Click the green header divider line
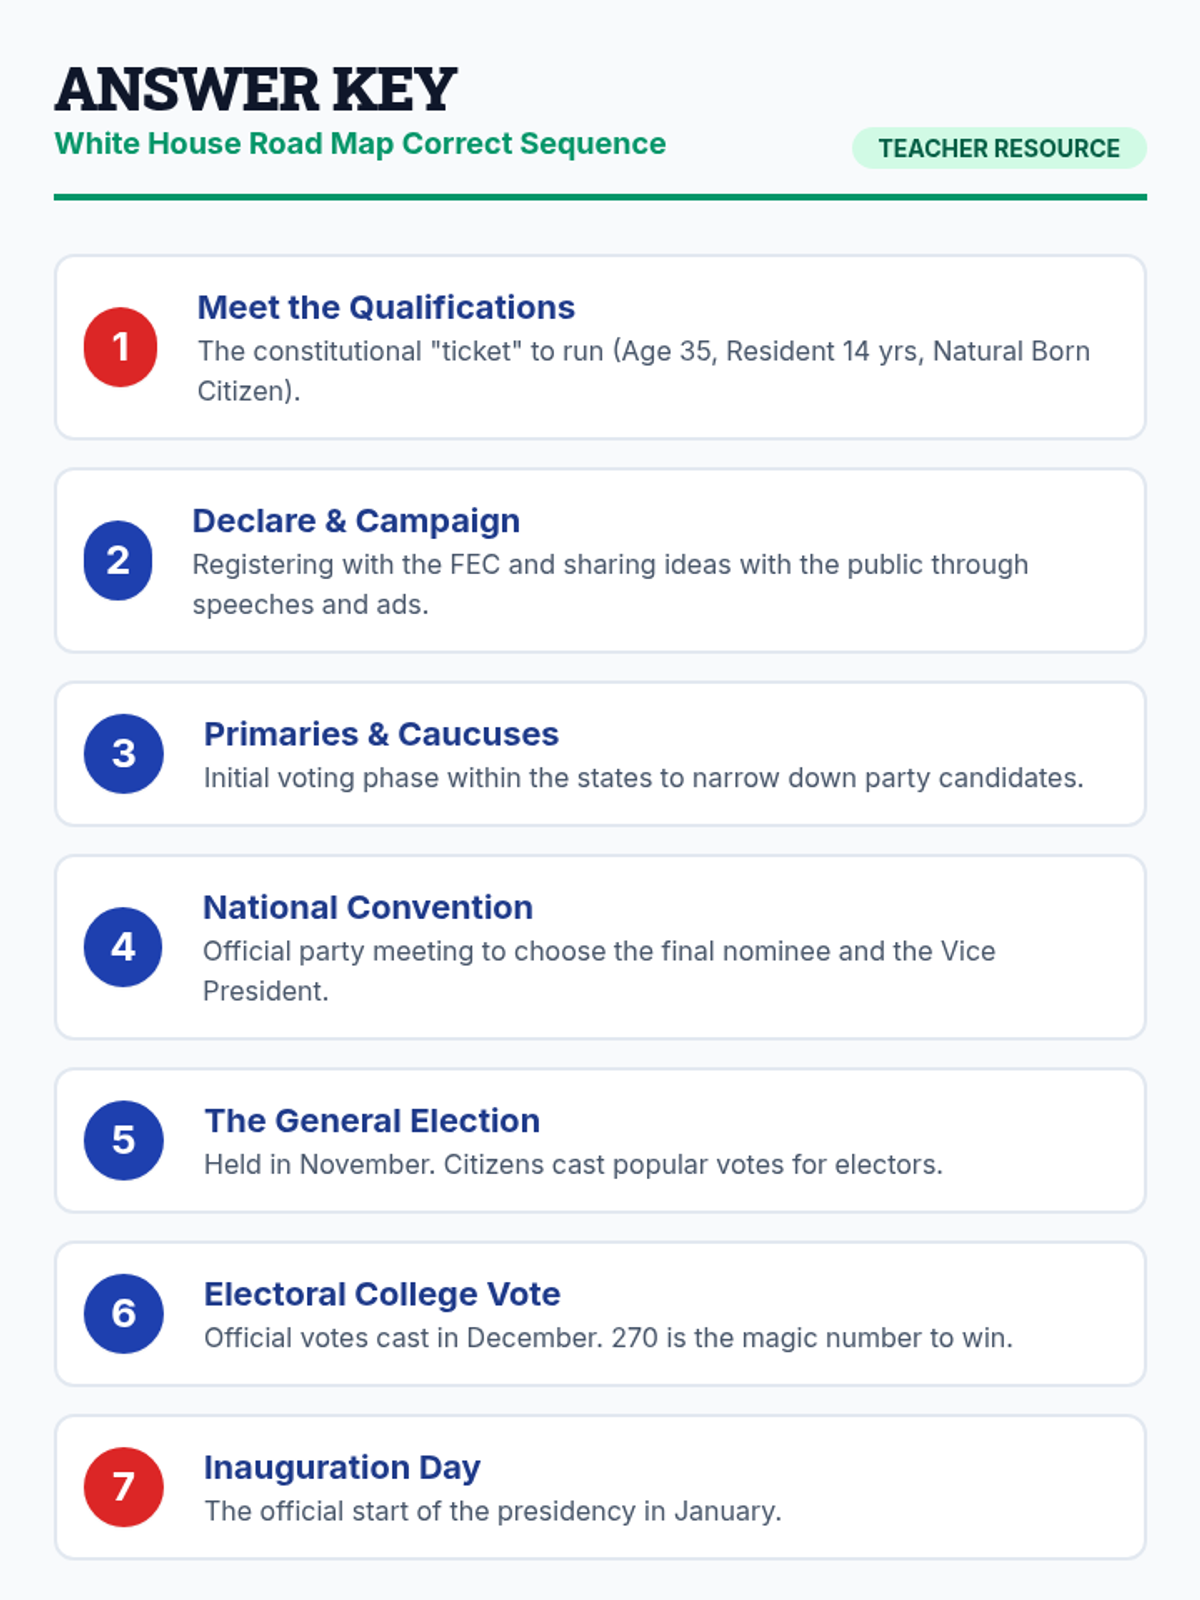The height and width of the screenshot is (1600, 1200). [x=600, y=197]
